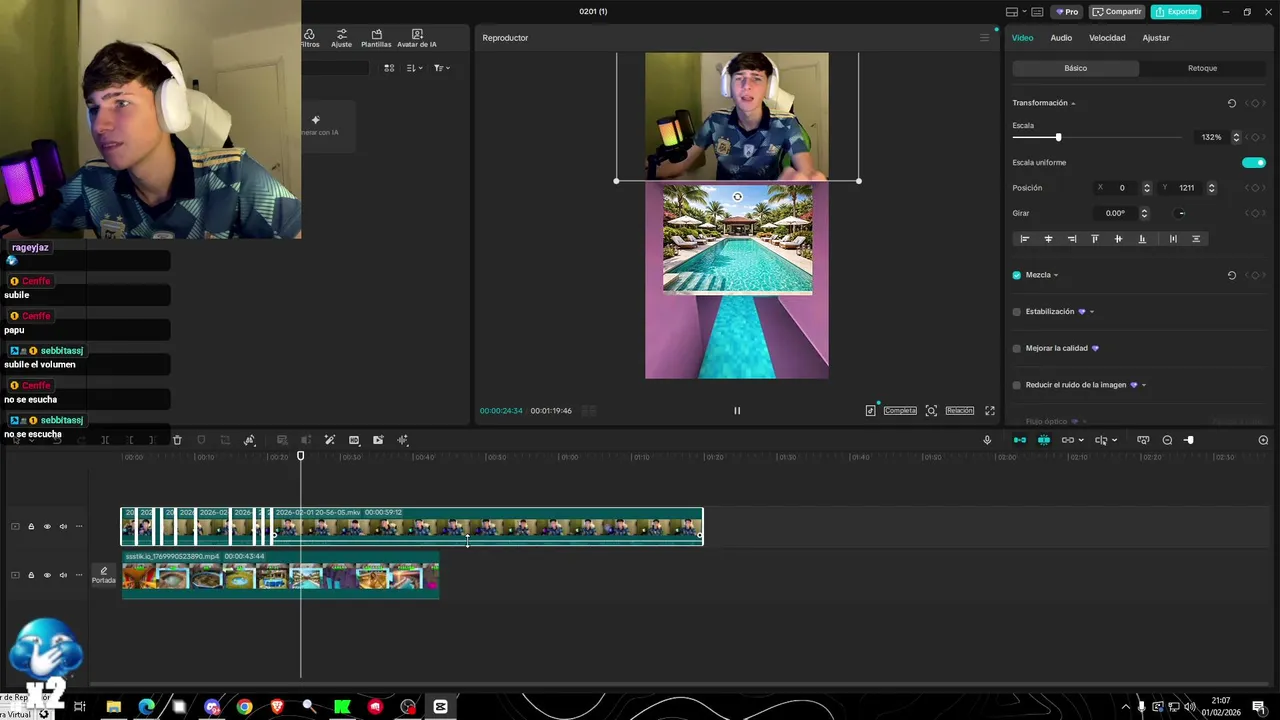This screenshot has width=1280, height=720.
Task: Hide the lower track with eye icon
Action: click(x=46, y=575)
